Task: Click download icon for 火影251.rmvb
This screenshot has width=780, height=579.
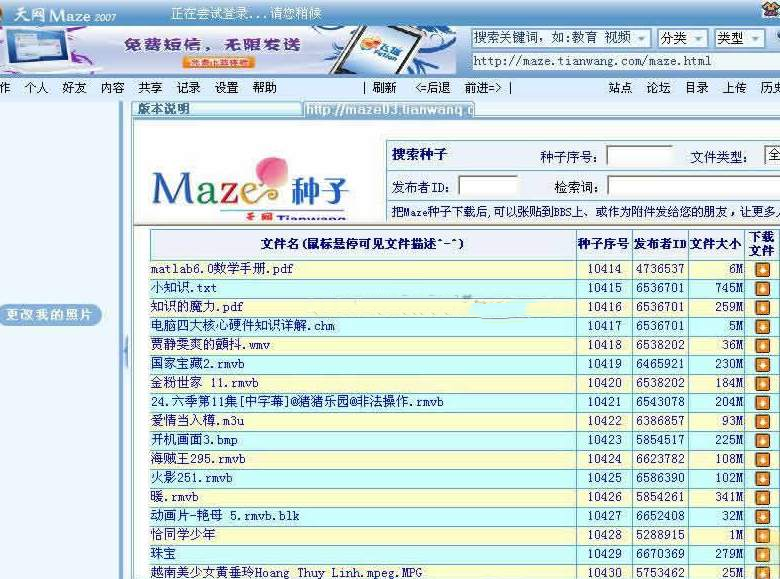Action: tap(762, 479)
